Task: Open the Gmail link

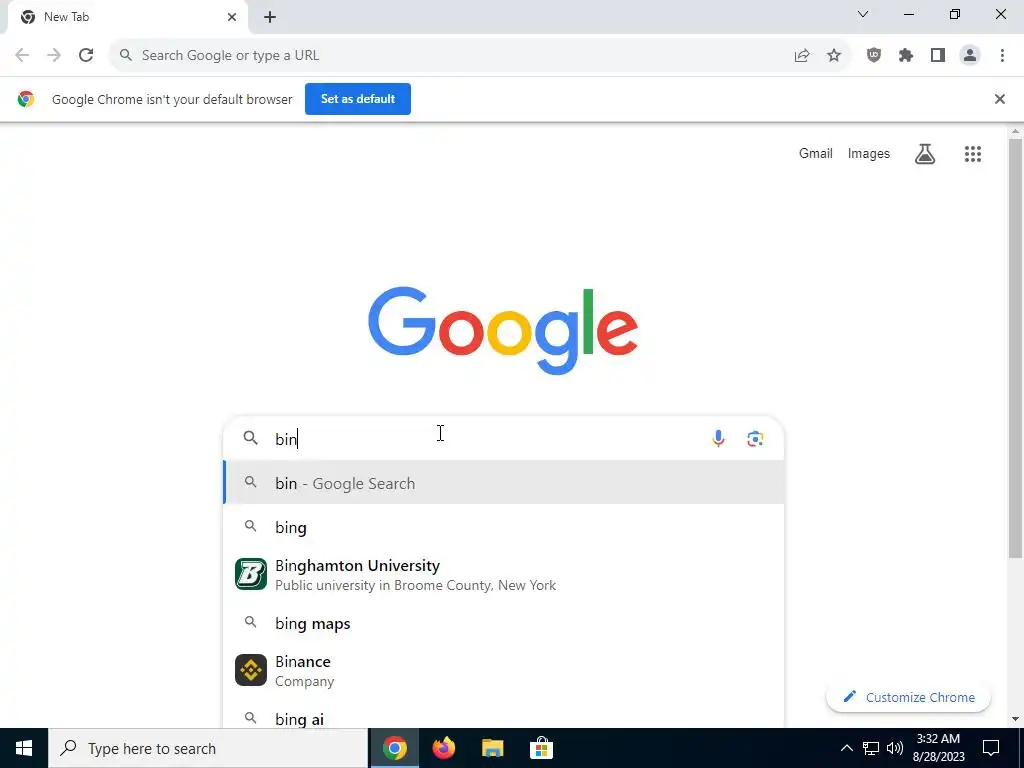Action: click(x=816, y=153)
